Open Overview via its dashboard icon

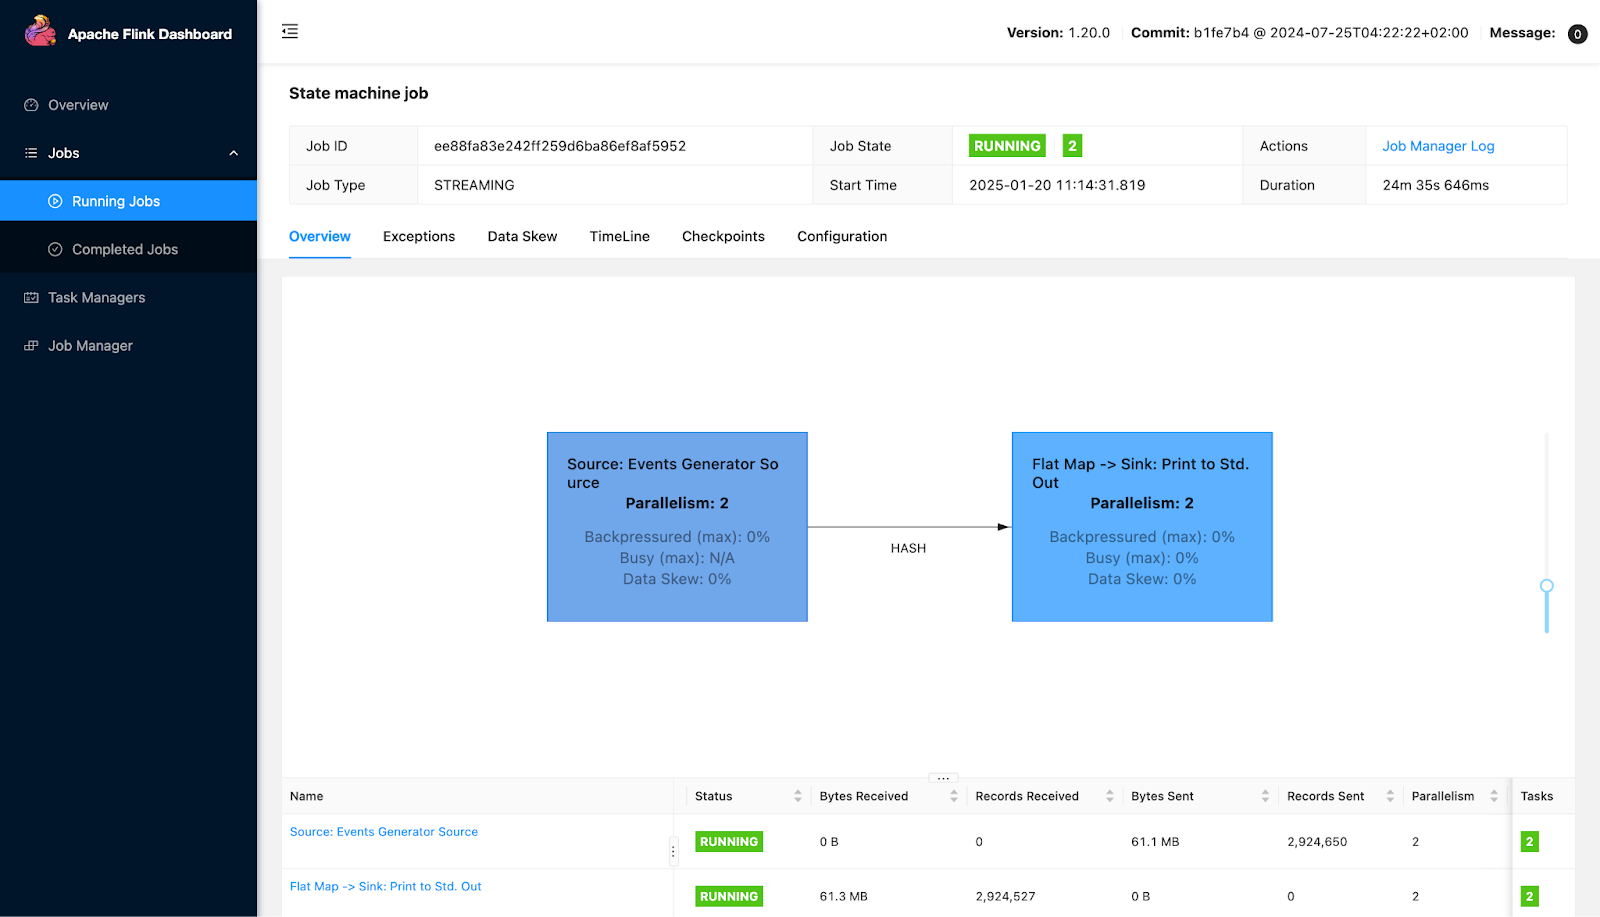coord(31,105)
